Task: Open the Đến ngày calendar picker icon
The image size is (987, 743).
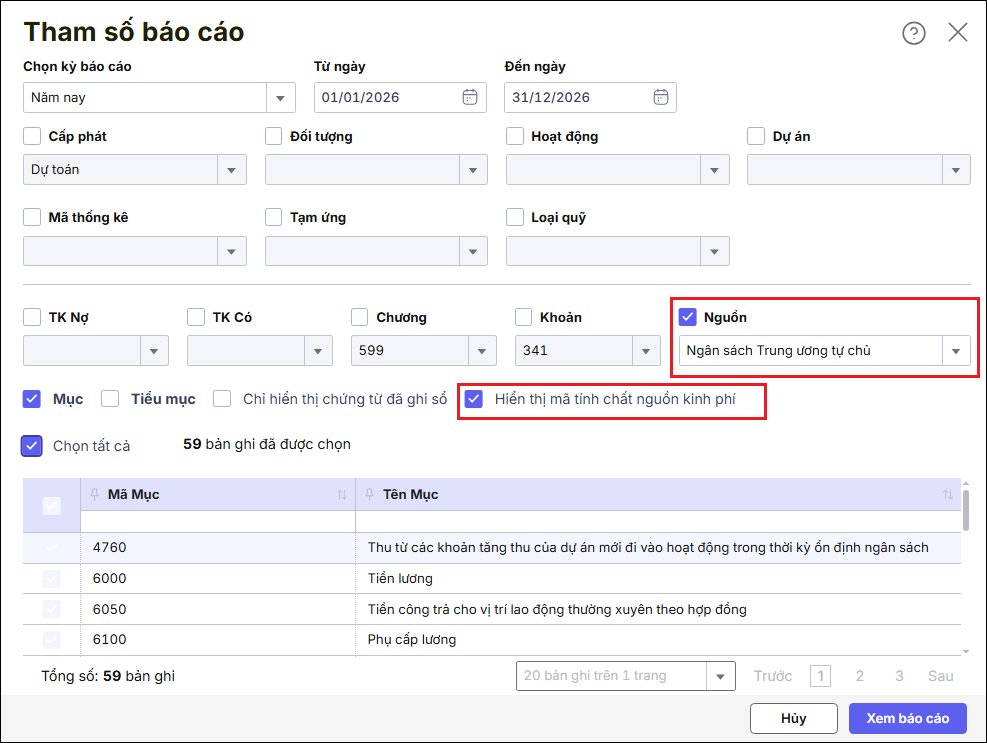Action: click(x=660, y=97)
